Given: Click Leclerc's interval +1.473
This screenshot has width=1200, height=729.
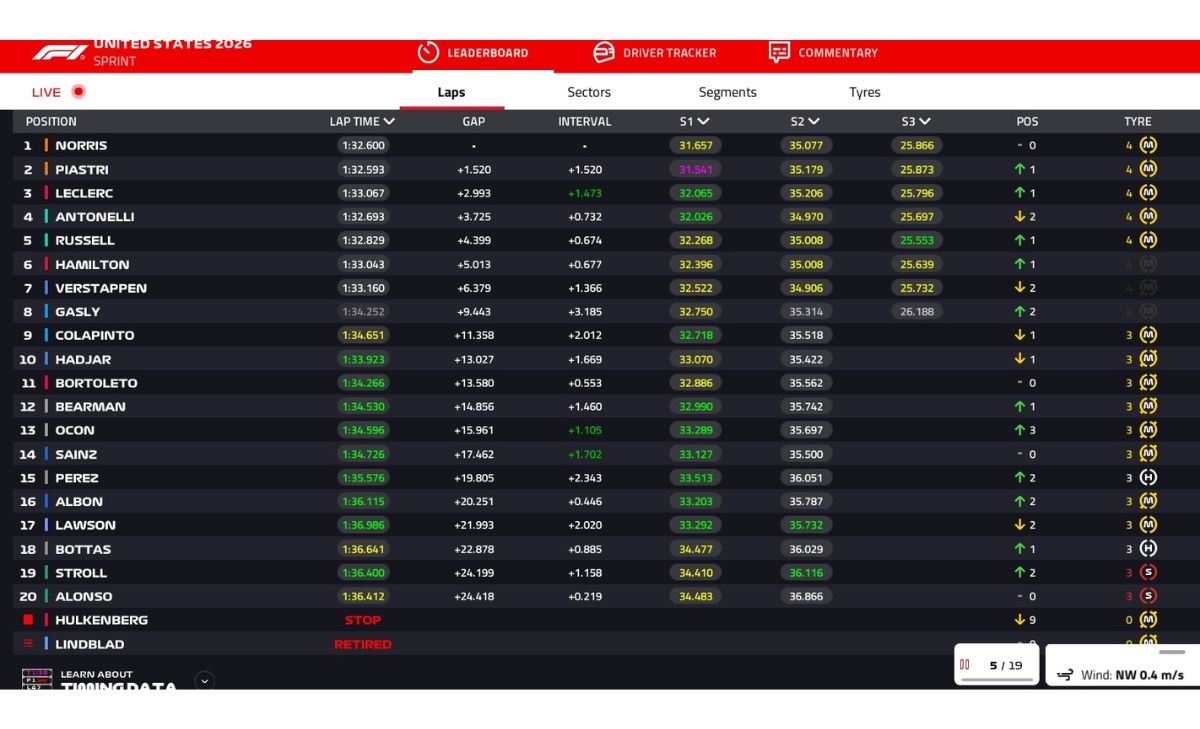Looking at the screenshot, I should 585,193.
